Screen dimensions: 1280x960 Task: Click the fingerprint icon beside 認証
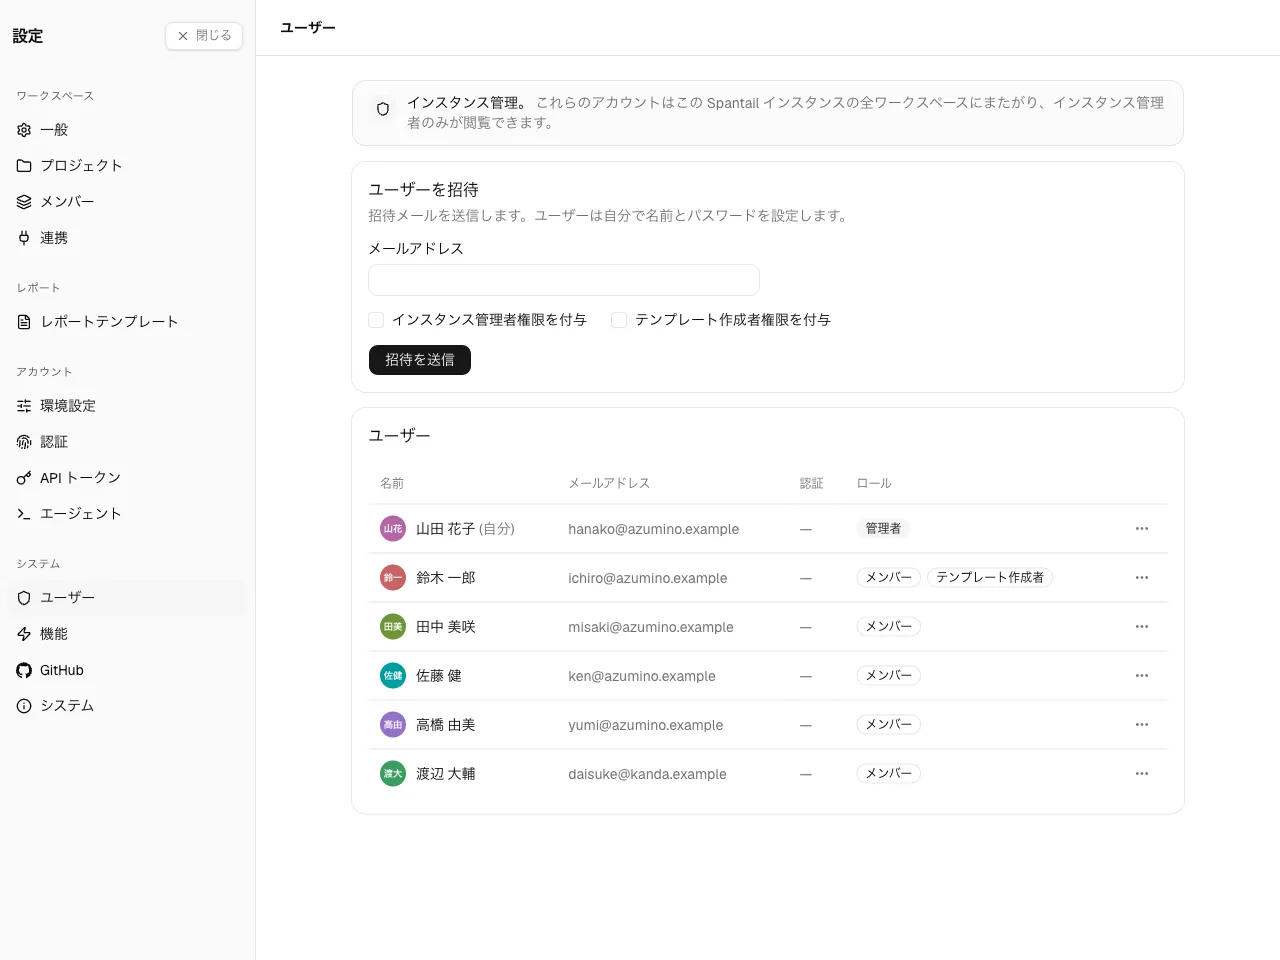click(x=24, y=442)
